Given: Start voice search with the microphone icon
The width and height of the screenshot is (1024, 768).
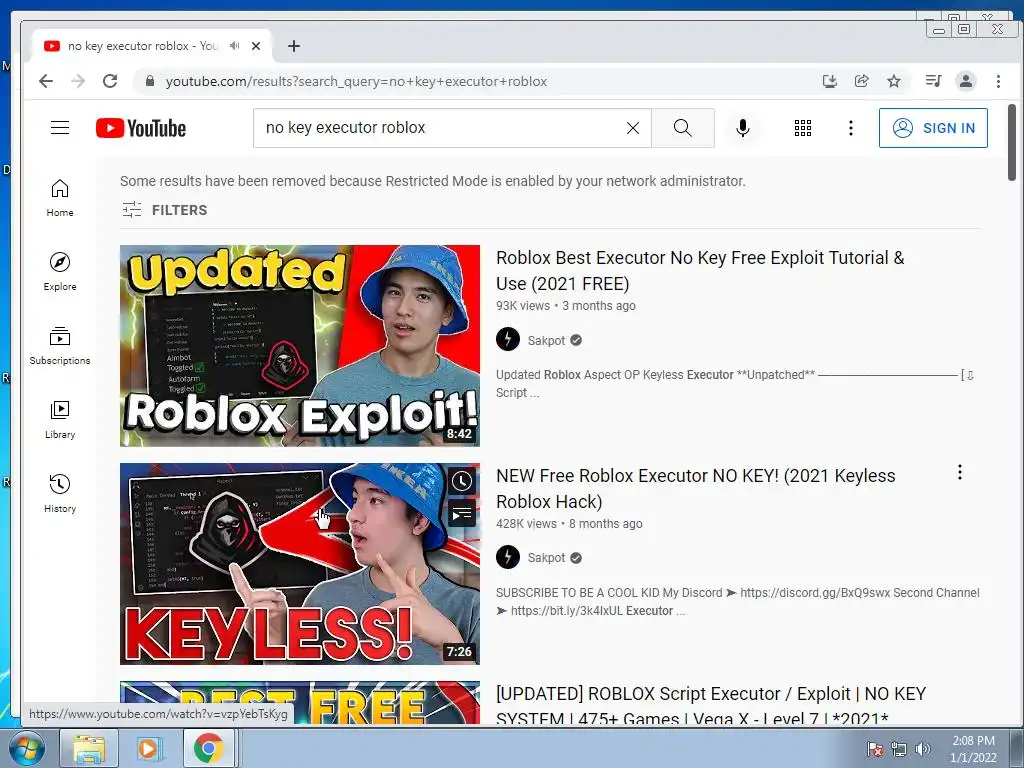Looking at the screenshot, I should (743, 128).
